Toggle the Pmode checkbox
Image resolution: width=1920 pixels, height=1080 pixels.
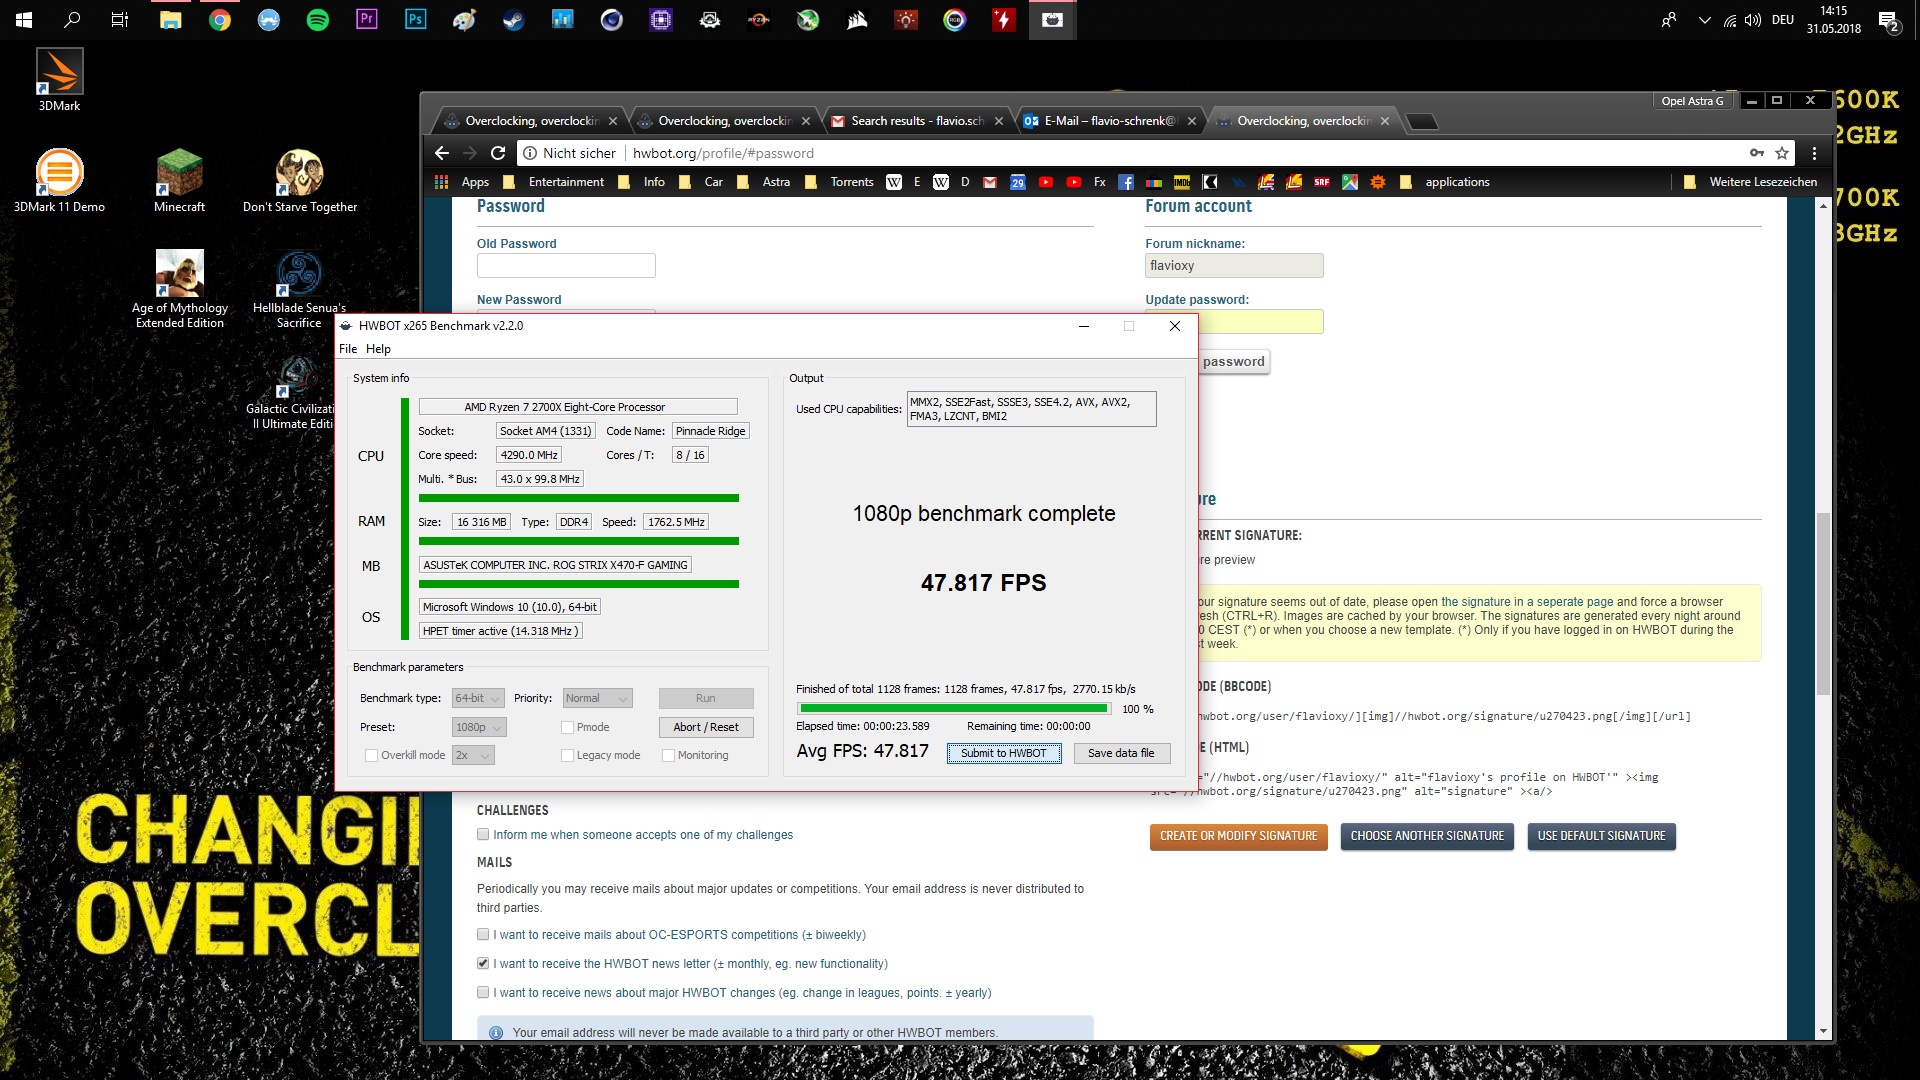click(567, 727)
